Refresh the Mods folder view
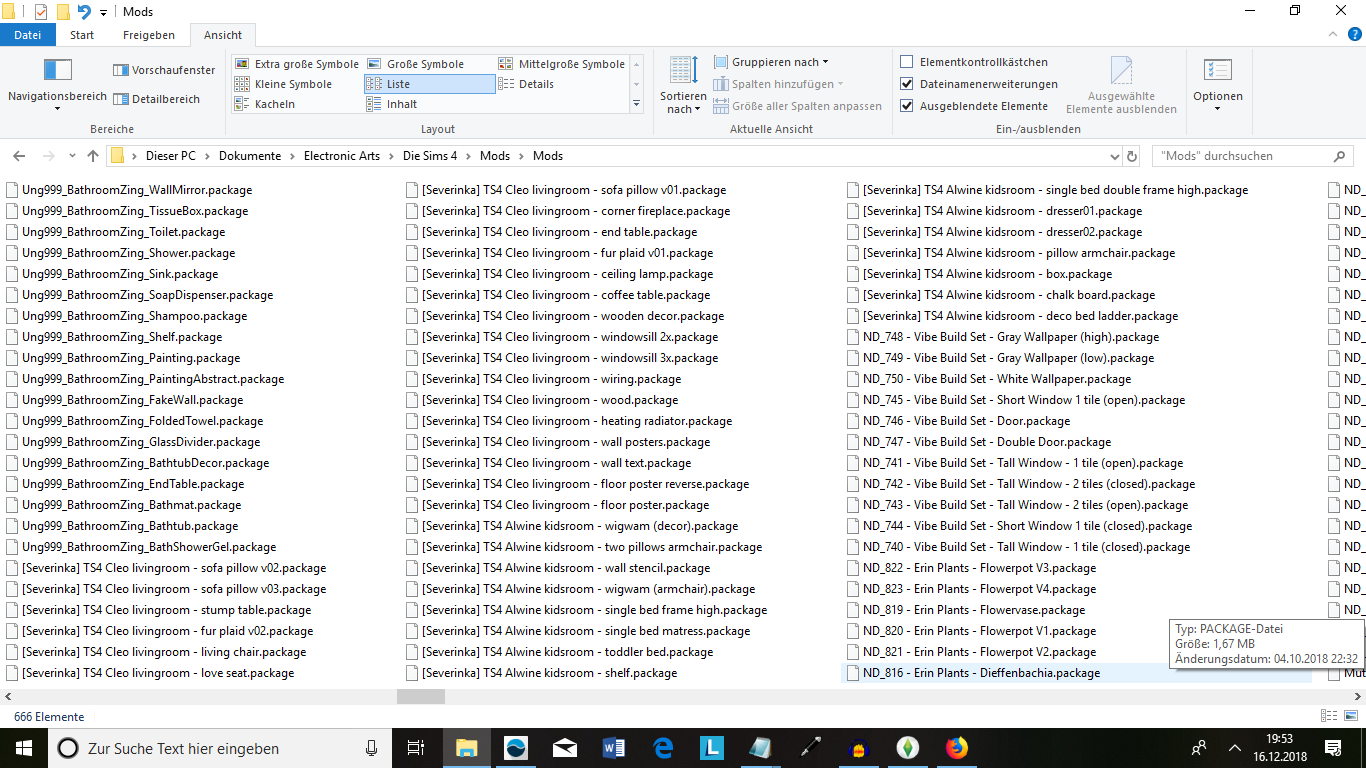The image size is (1366, 768). coord(1132,156)
